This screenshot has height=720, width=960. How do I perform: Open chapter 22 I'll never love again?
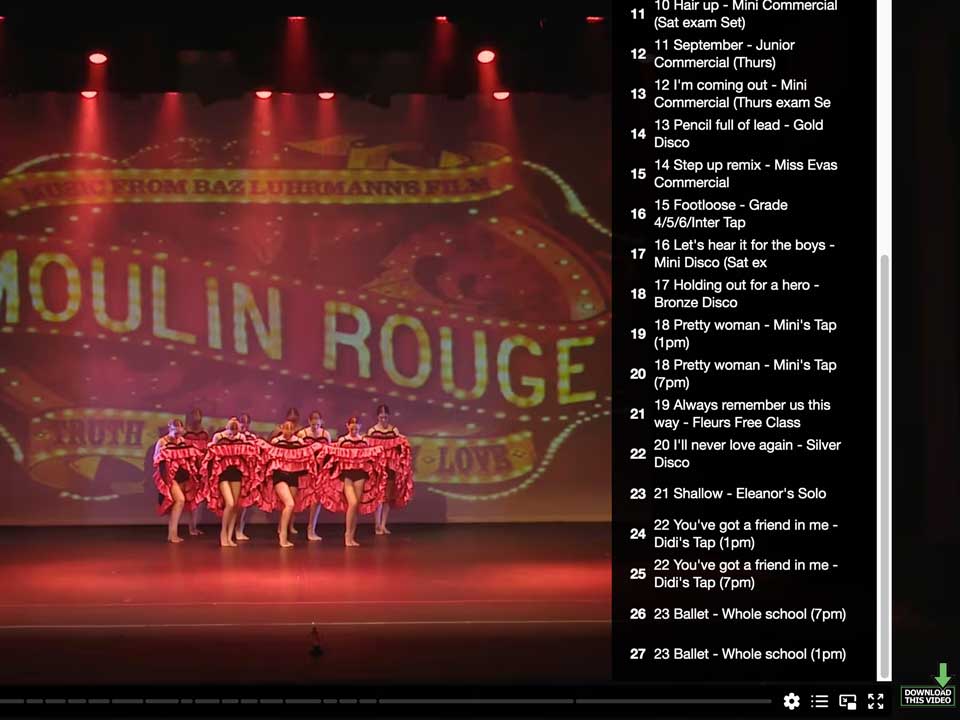point(744,454)
